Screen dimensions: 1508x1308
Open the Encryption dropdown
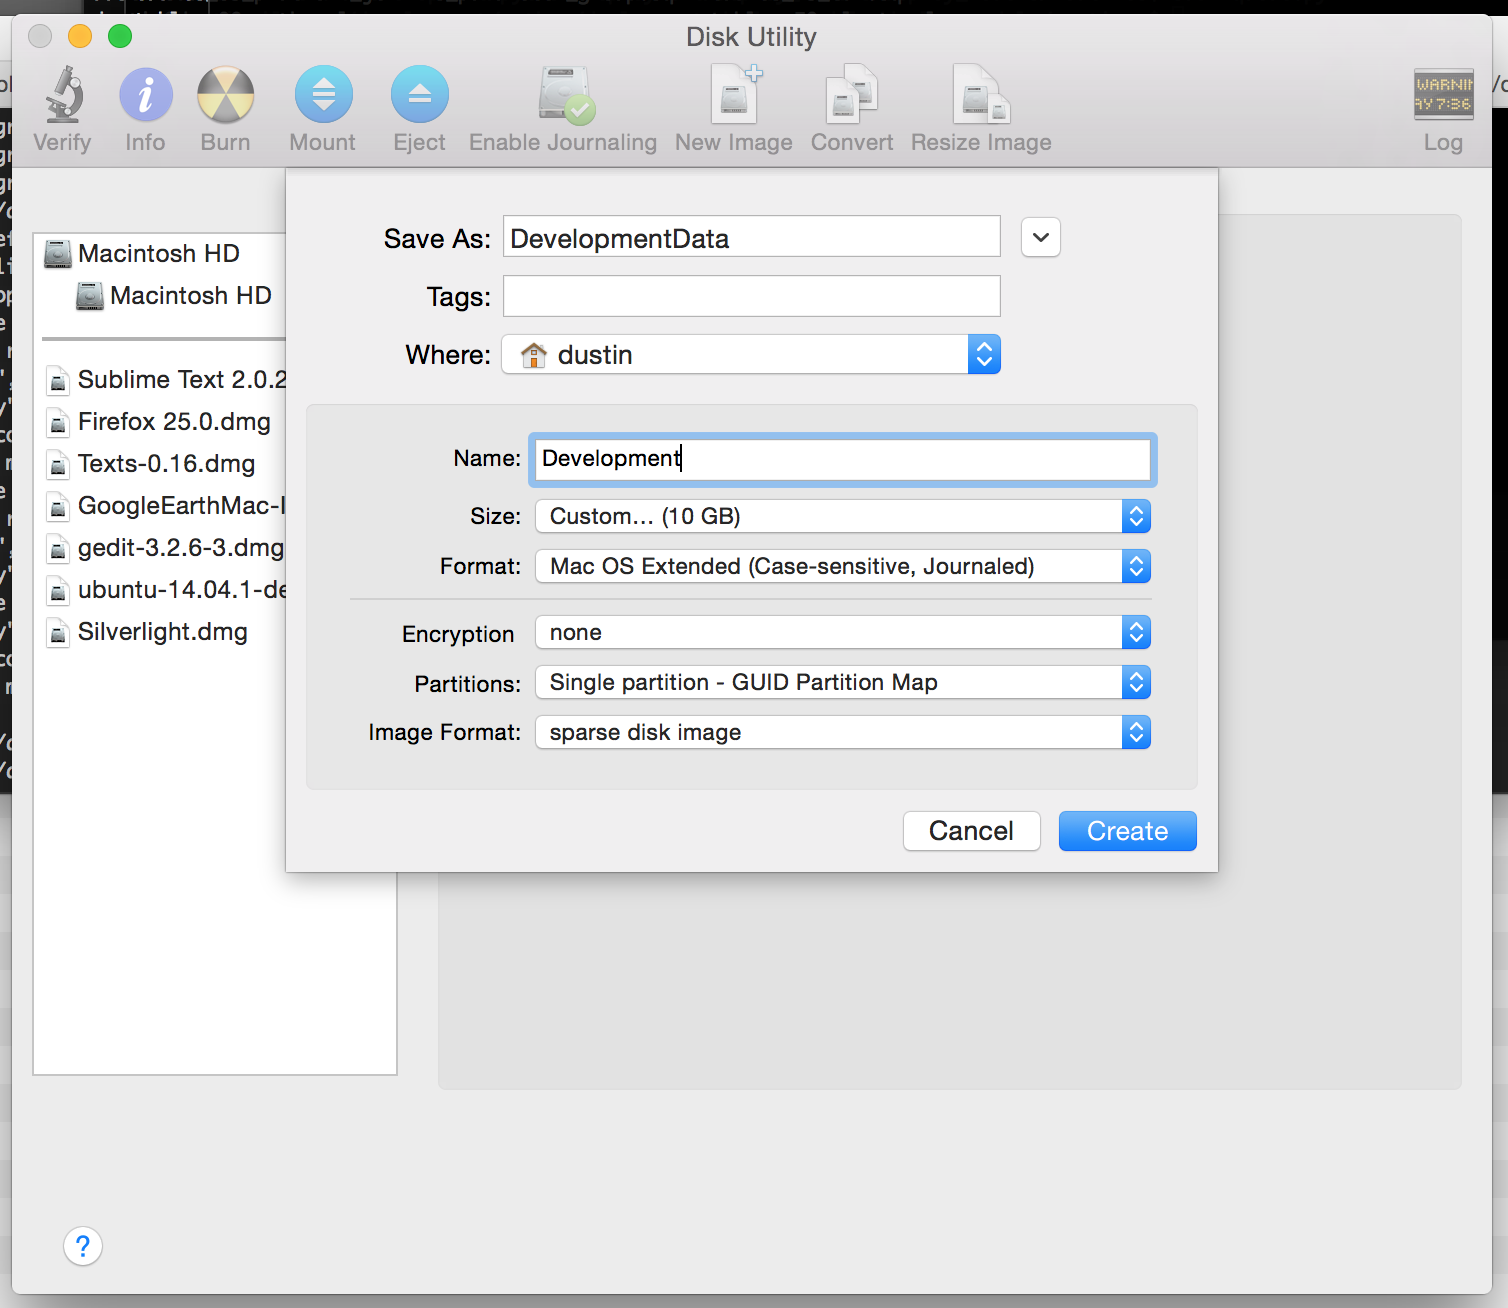coord(842,633)
